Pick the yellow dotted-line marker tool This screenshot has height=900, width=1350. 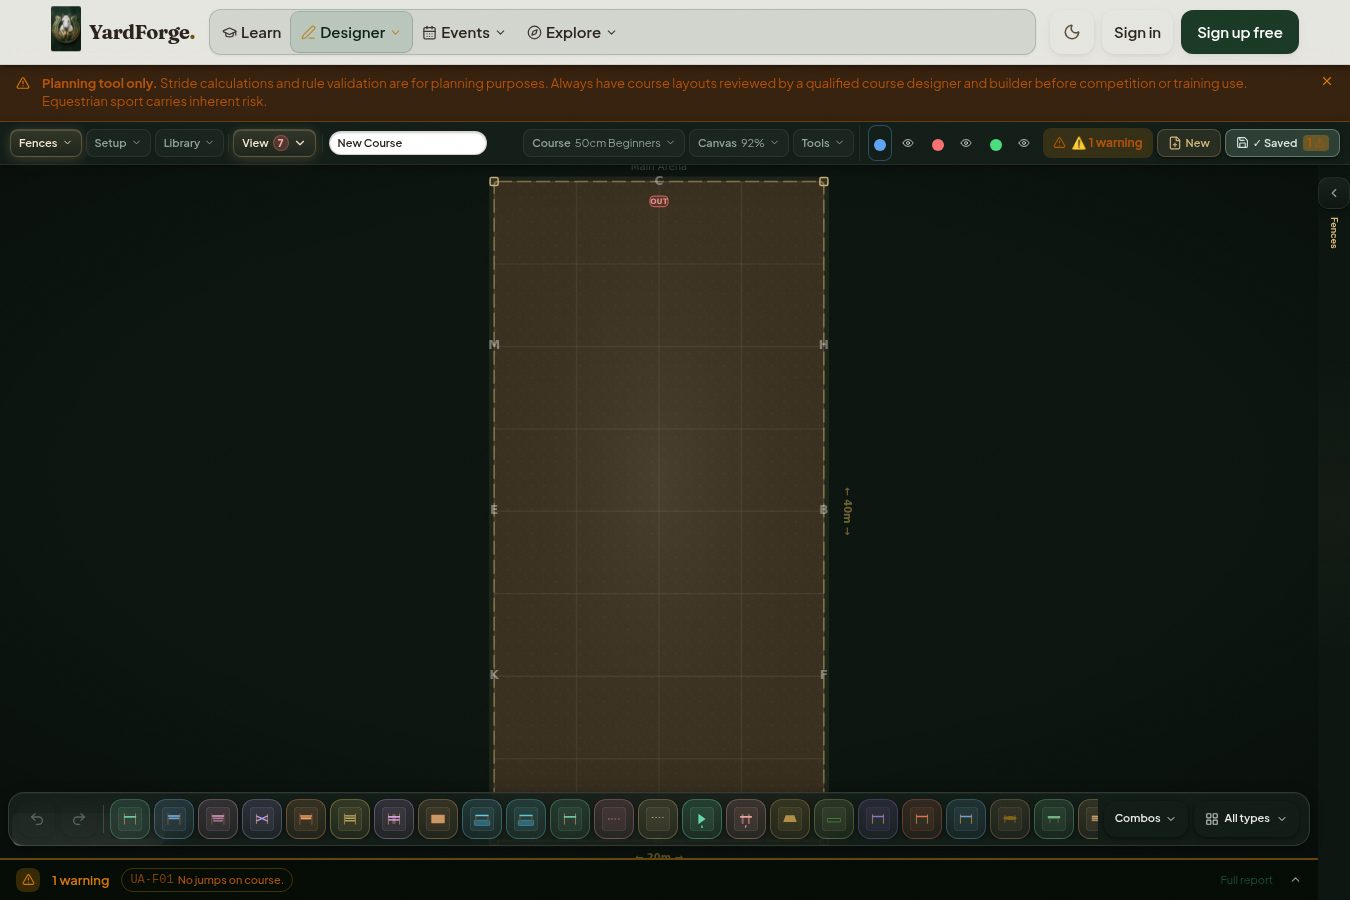click(x=658, y=819)
